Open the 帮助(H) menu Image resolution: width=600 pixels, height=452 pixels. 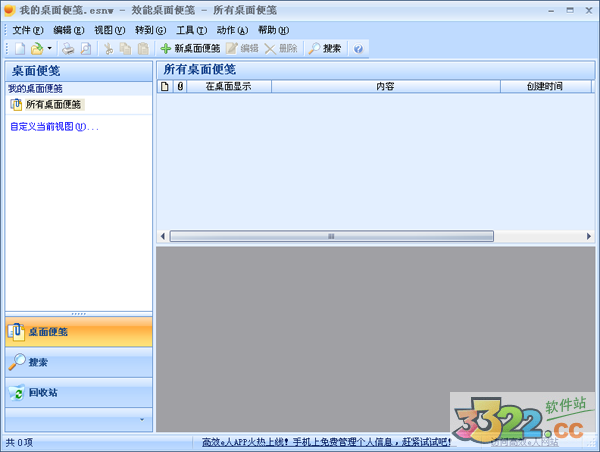point(273,30)
